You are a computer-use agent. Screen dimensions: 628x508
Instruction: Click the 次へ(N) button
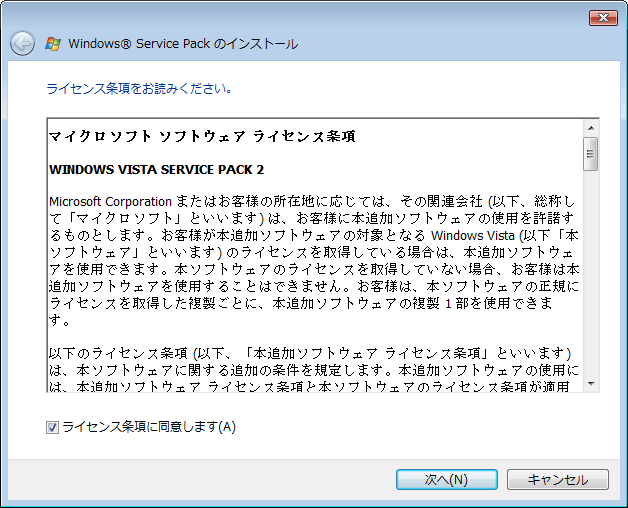click(x=447, y=480)
